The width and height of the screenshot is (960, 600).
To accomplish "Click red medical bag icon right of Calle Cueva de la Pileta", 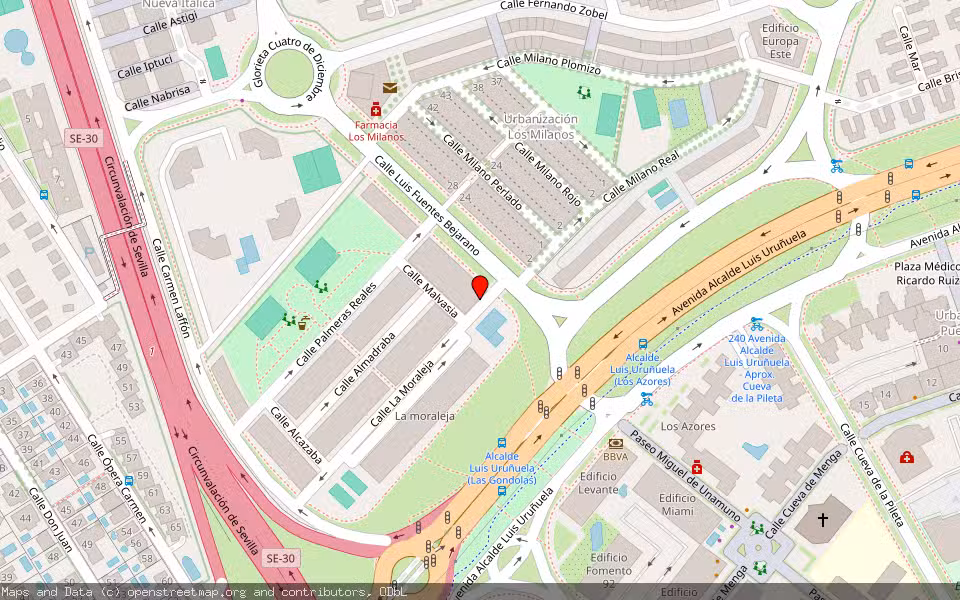I will (x=907, y=457).
